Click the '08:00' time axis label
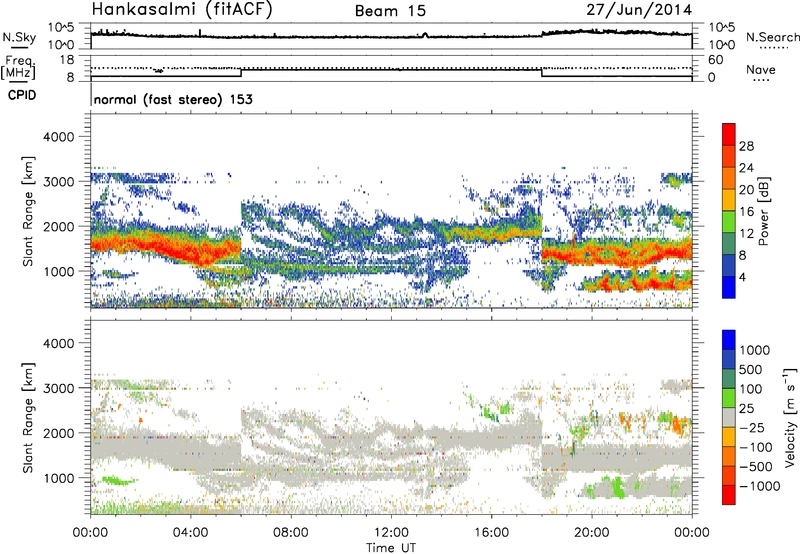The image size is (800, 554). coord(291,533)
